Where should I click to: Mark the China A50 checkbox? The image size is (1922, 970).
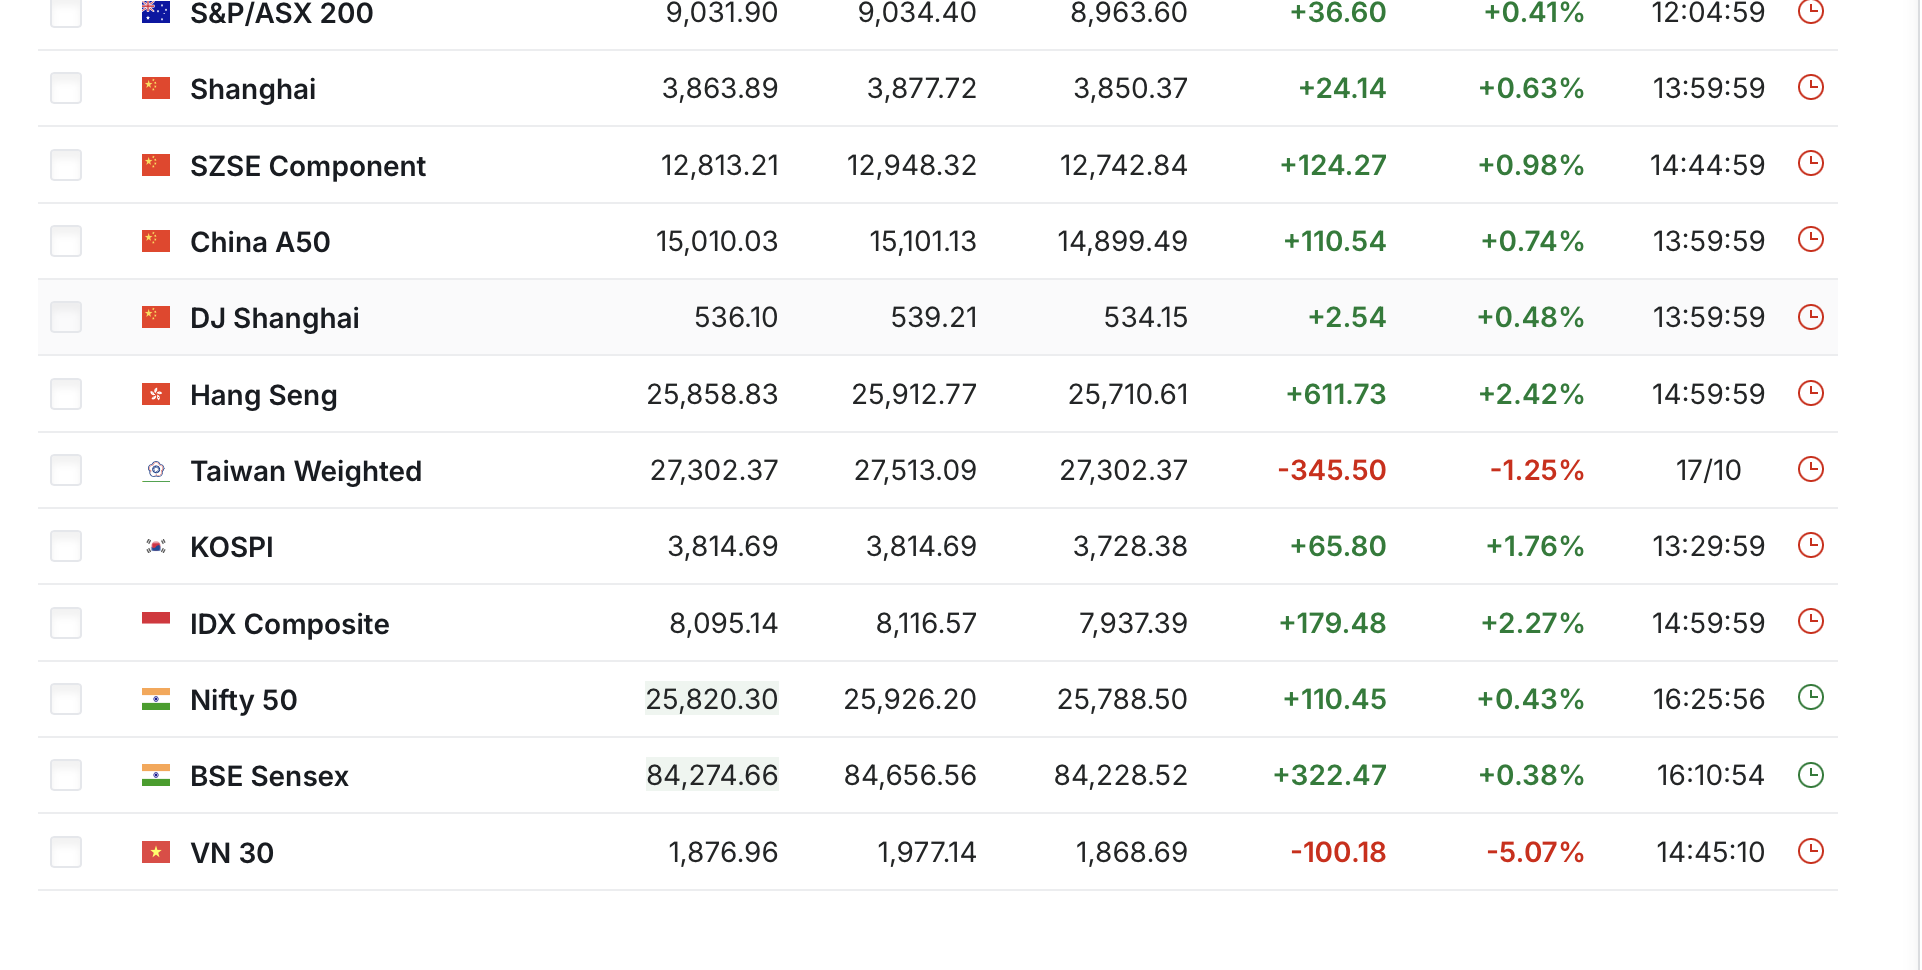66,241
